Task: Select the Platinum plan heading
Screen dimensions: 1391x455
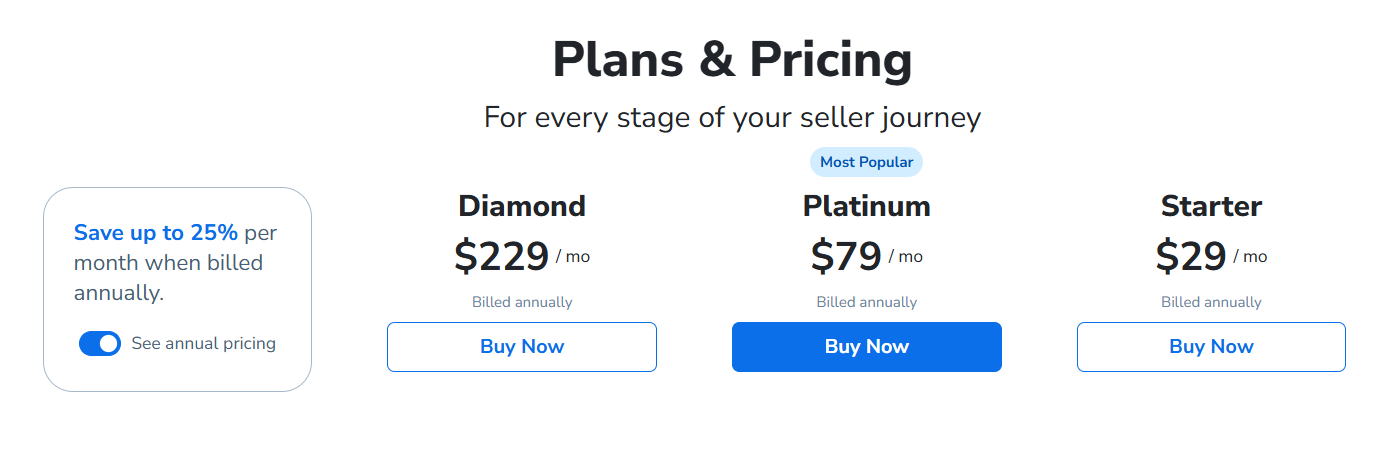Action: click(x=866, y=206)
